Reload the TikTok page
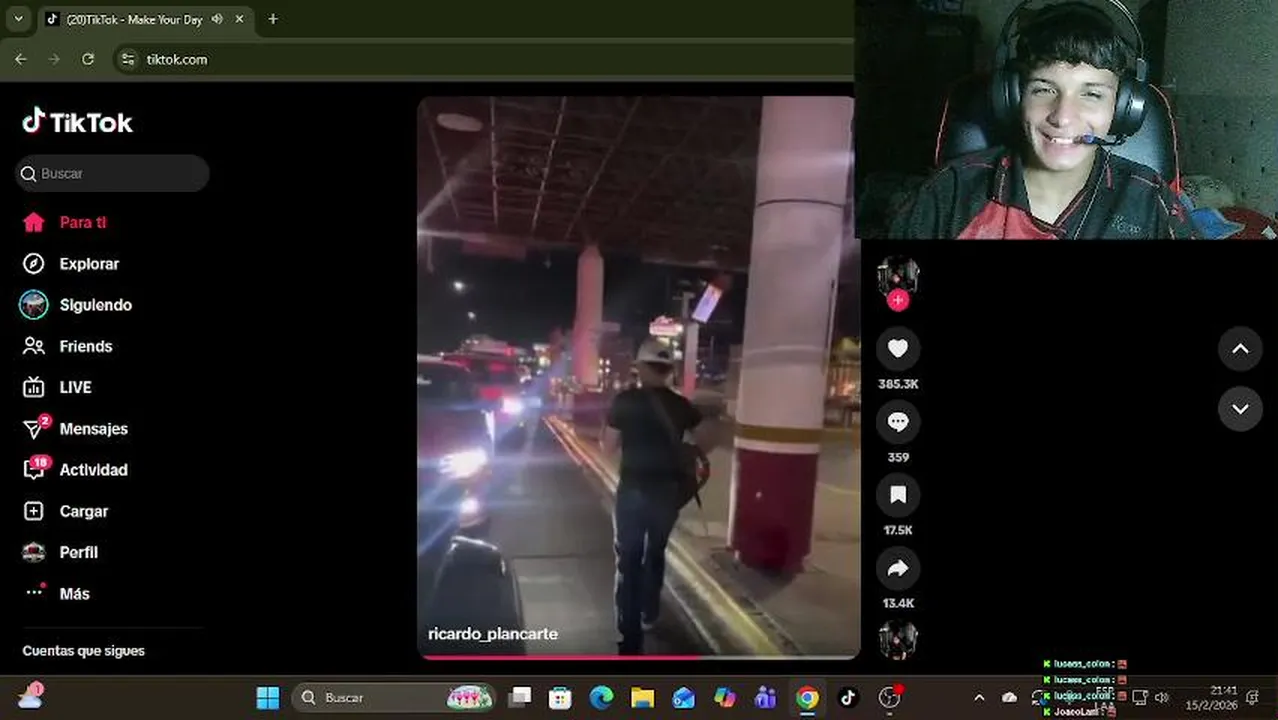Viewport: 1278px width, 720px height. coord(88,59)
